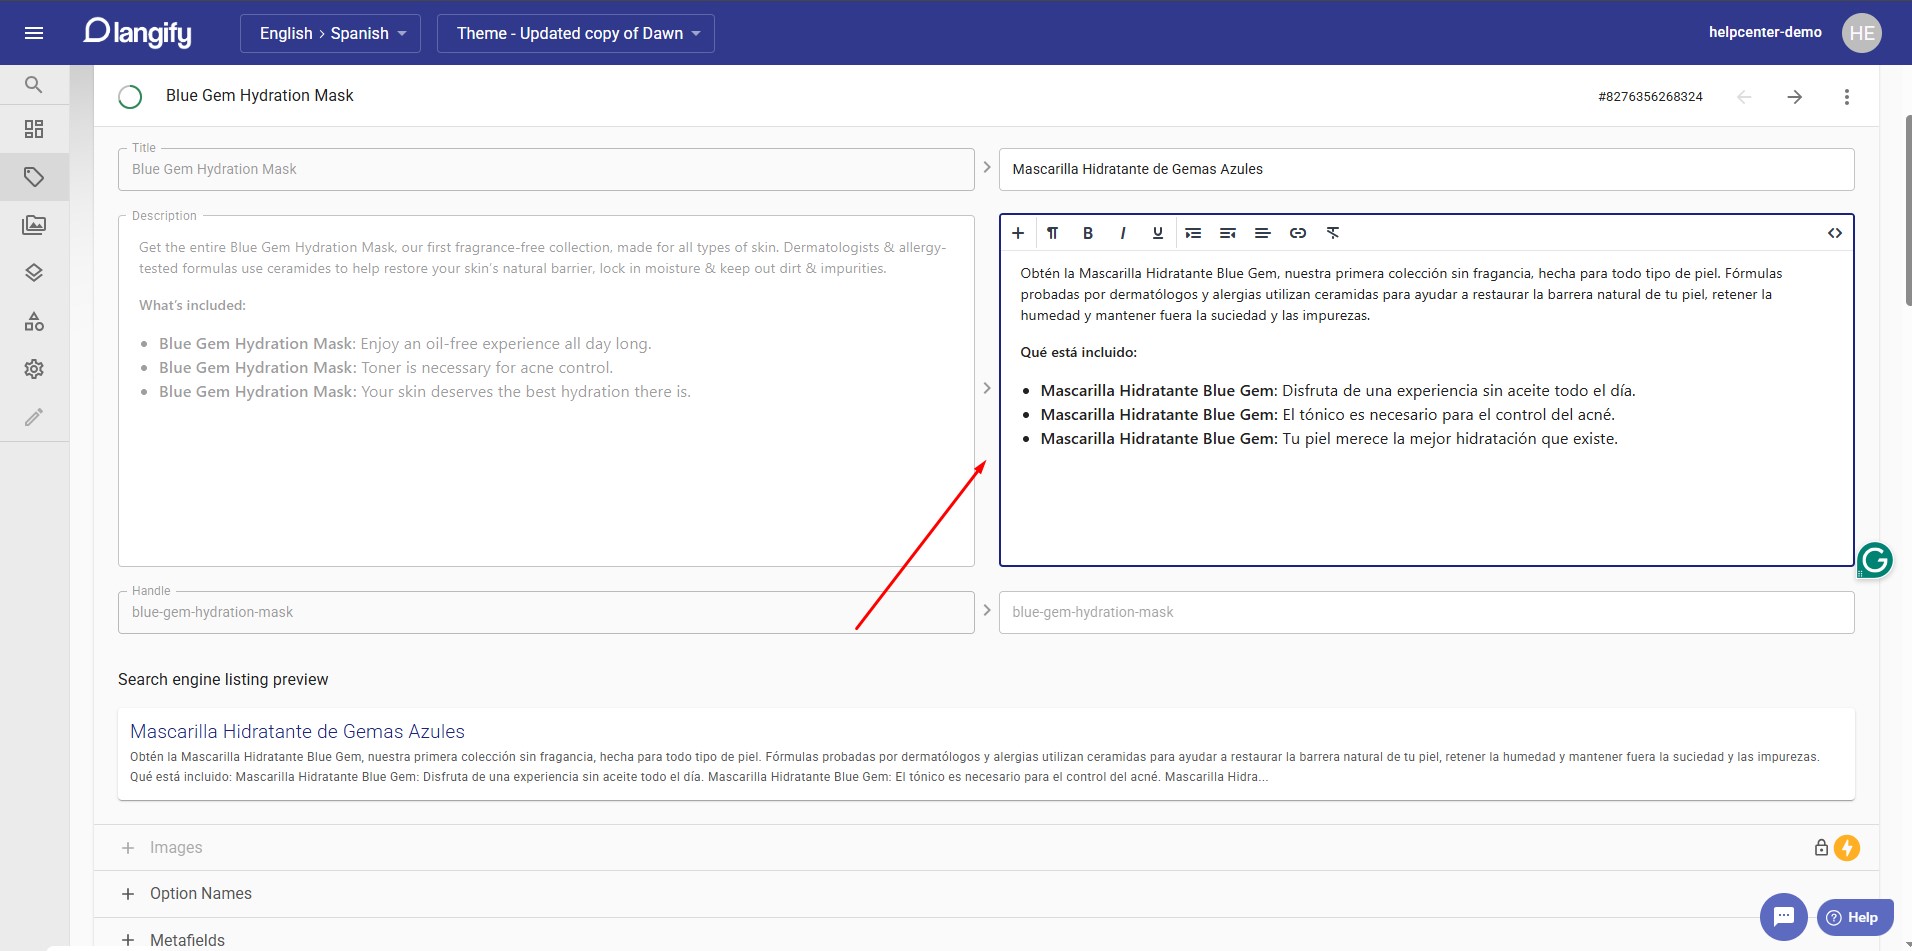Open the HE account avatar menu
1912x951 pixels.
tap(1861, 32)
